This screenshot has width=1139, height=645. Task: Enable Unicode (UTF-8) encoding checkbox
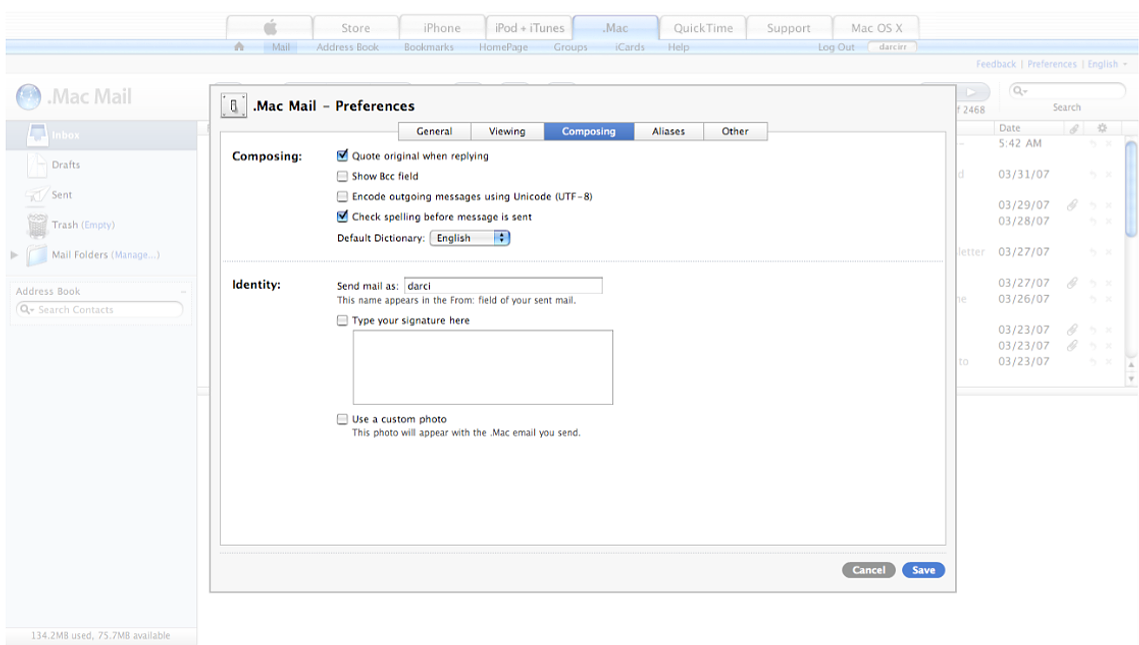[x=342, y=196]
